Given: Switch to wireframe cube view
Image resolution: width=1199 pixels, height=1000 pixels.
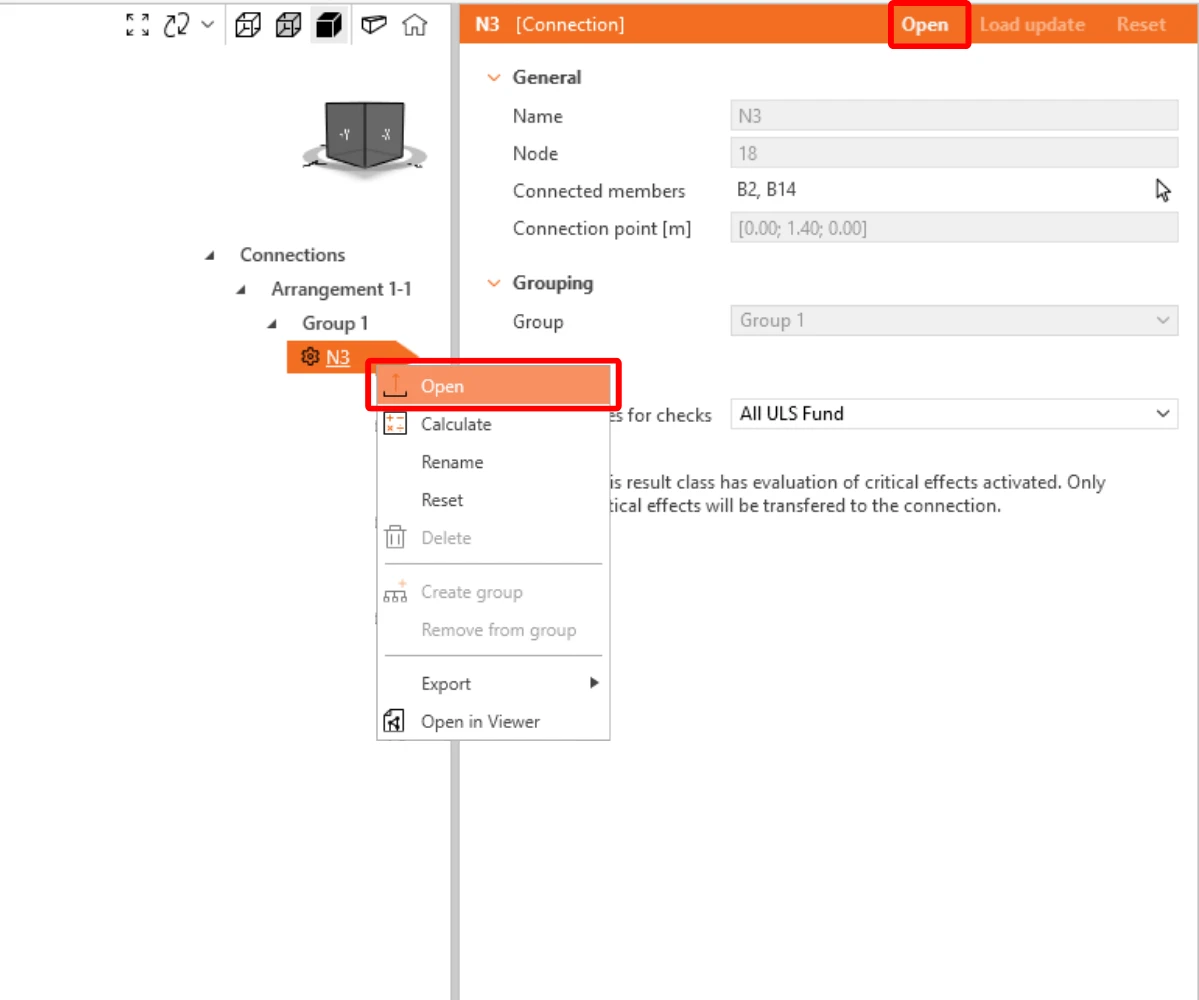Looking at the screenshot, I should pos(249,25).
